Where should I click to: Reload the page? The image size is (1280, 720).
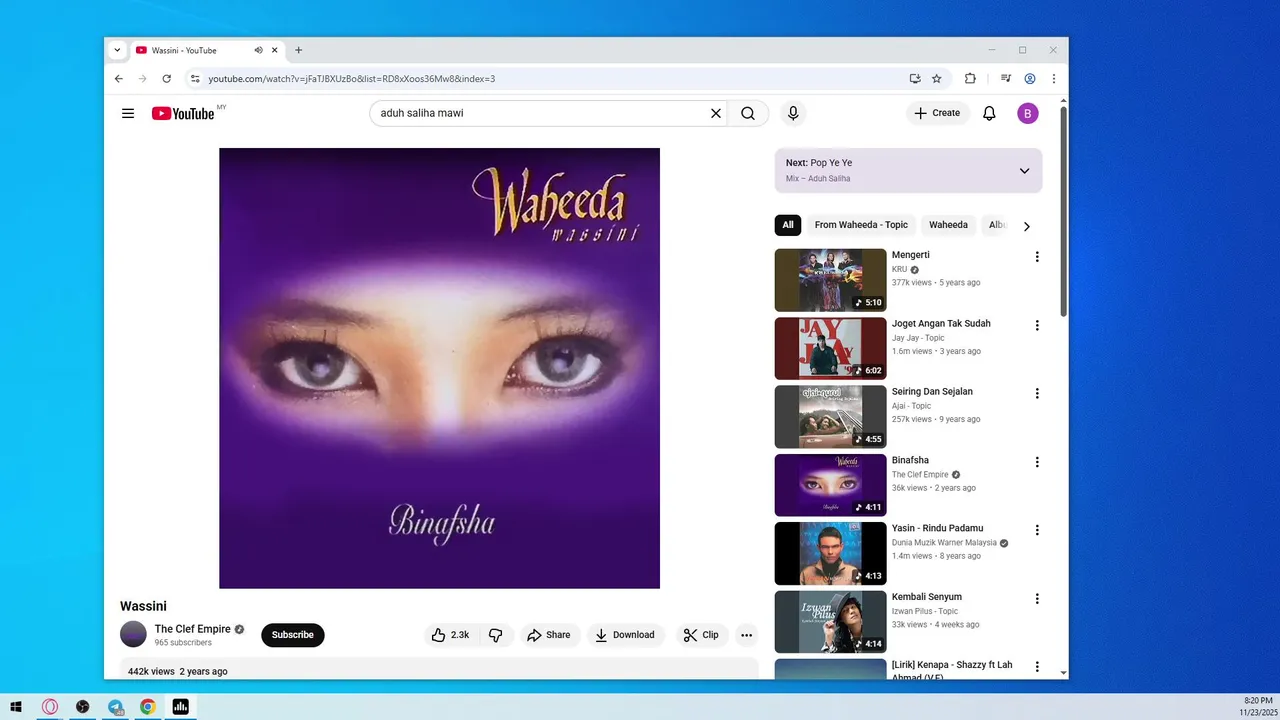click(167, 78)
